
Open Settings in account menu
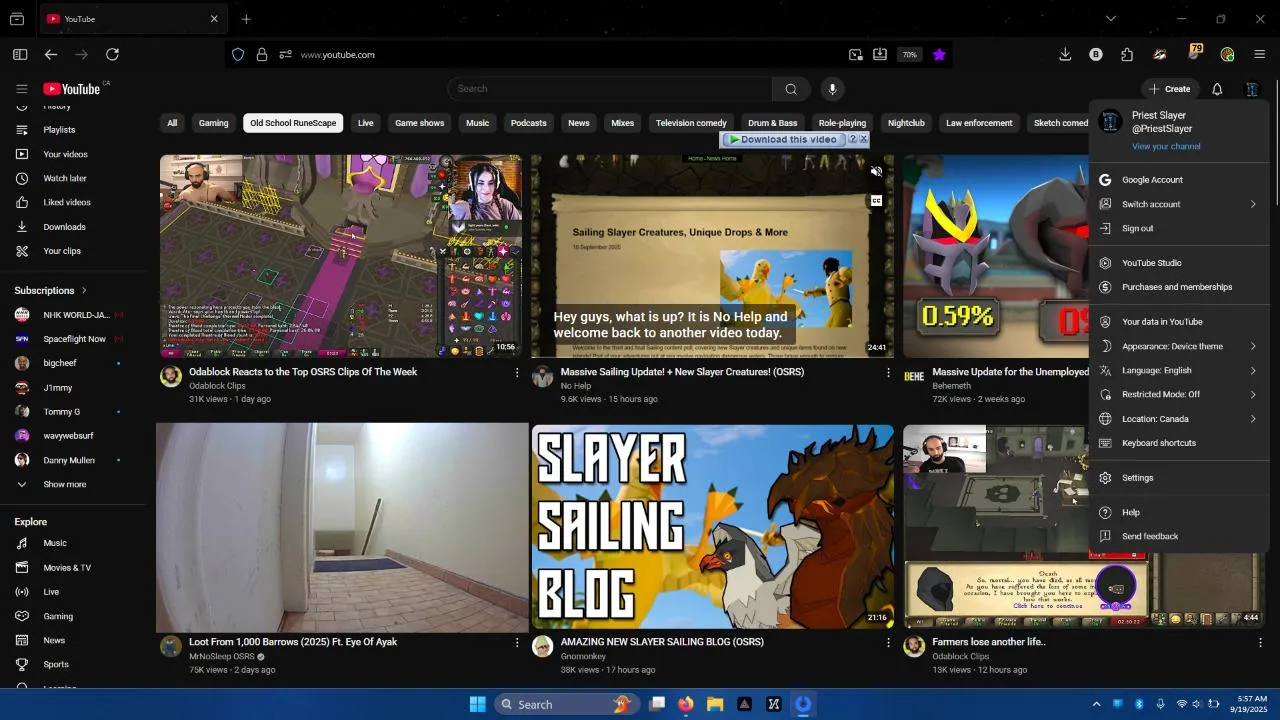1178,478
